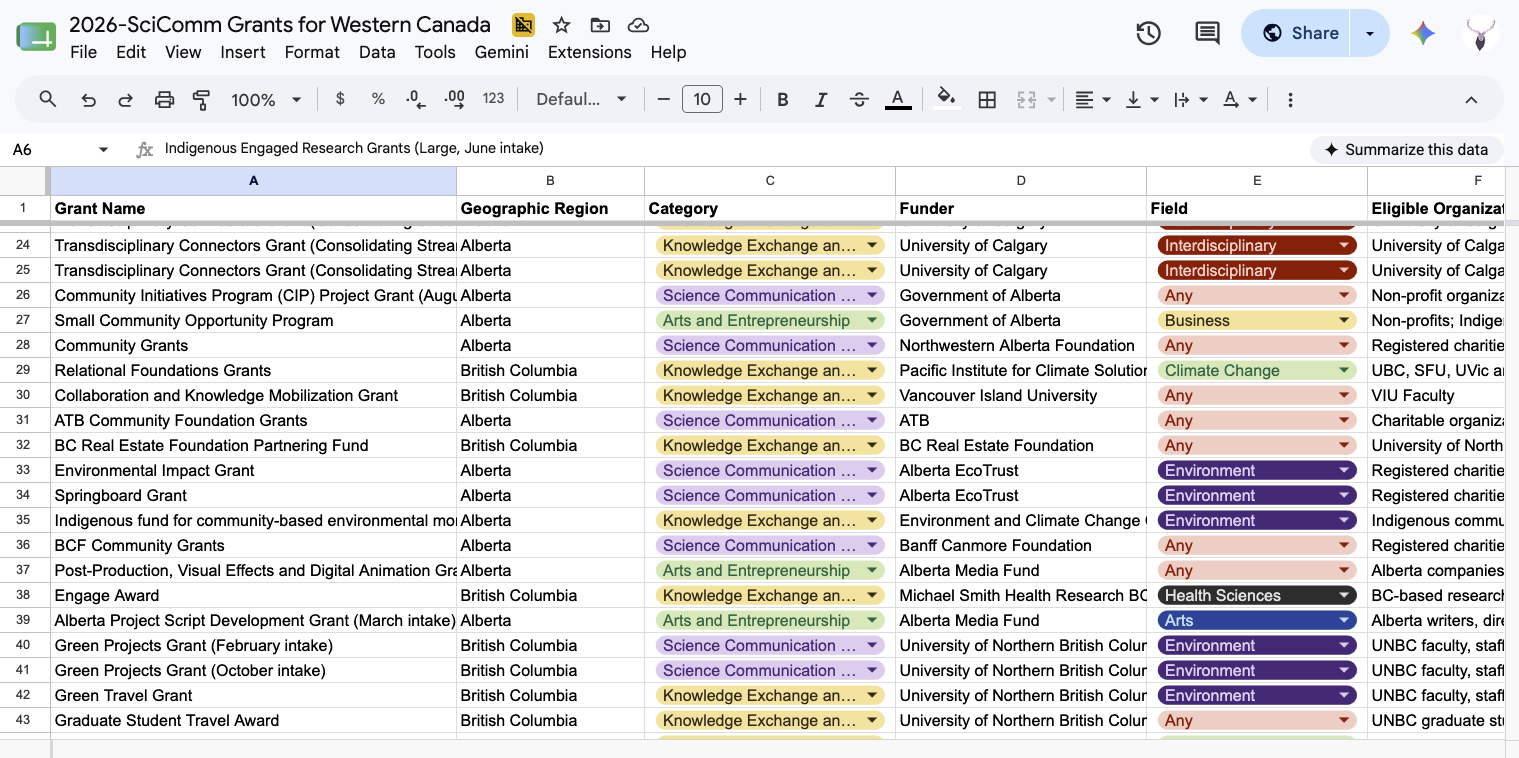Decrease font size minus button
The height and width of the screenshot is (758, 1519).
click(x=663, y=99)
